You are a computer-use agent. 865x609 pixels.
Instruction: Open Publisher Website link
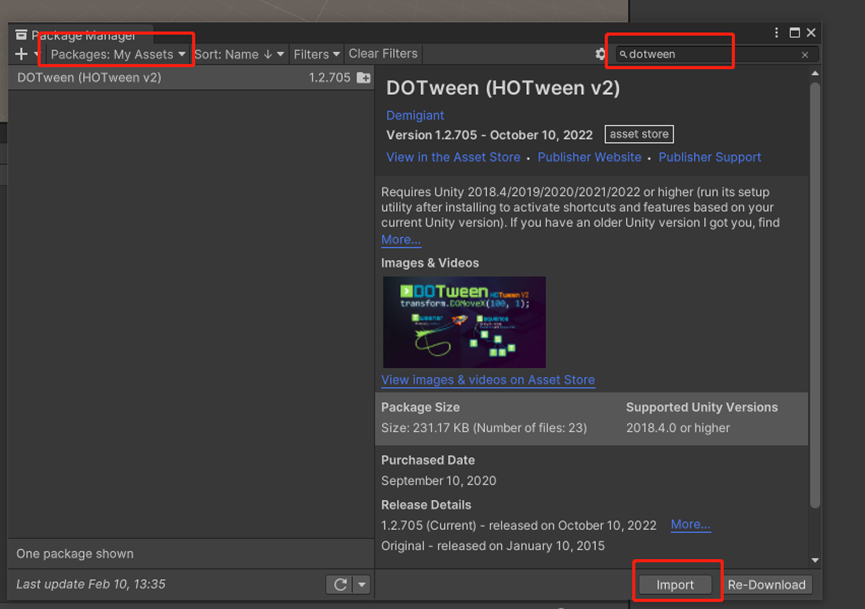(589, 157)
